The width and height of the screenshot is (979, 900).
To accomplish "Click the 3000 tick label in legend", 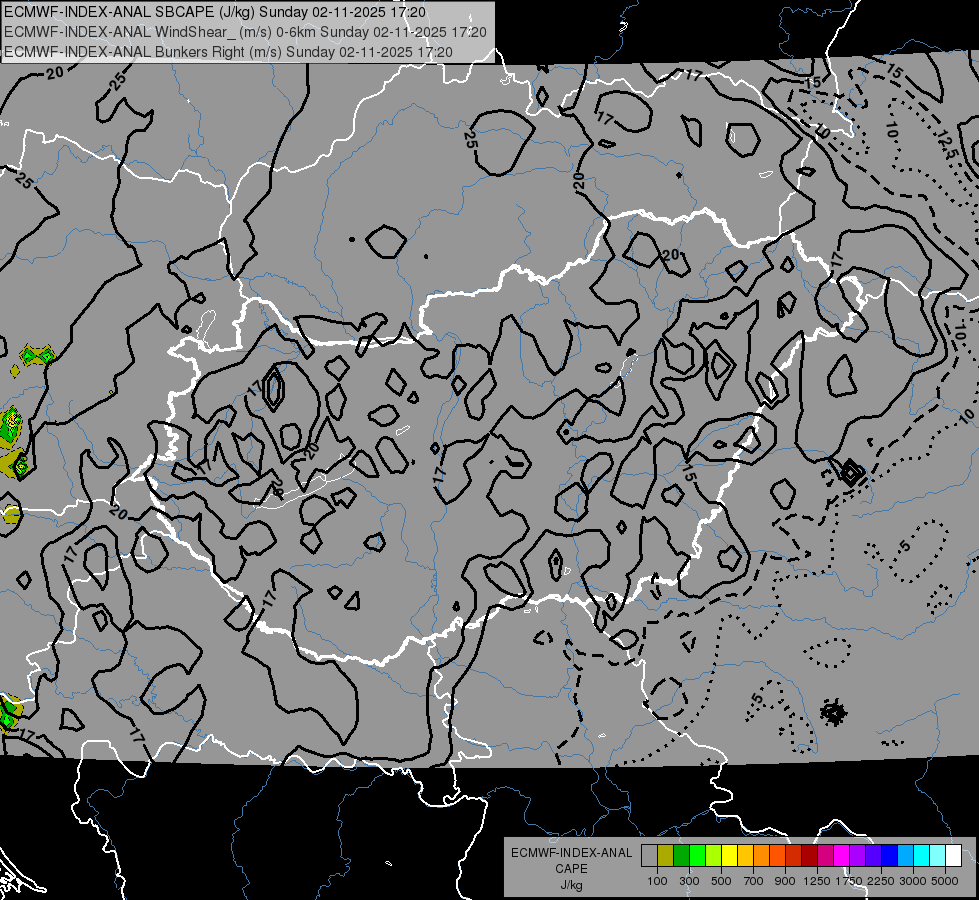I will coord(913,881).
